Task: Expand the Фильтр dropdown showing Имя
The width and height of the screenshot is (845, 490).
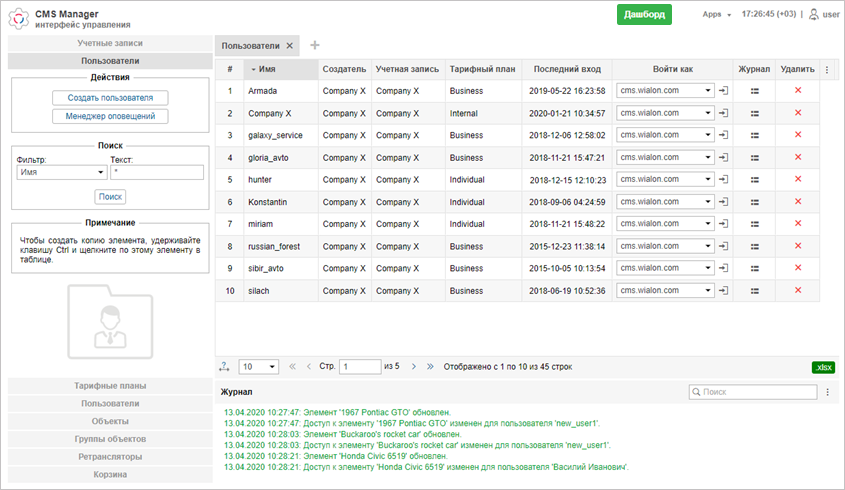Action: tap(61, 172)
